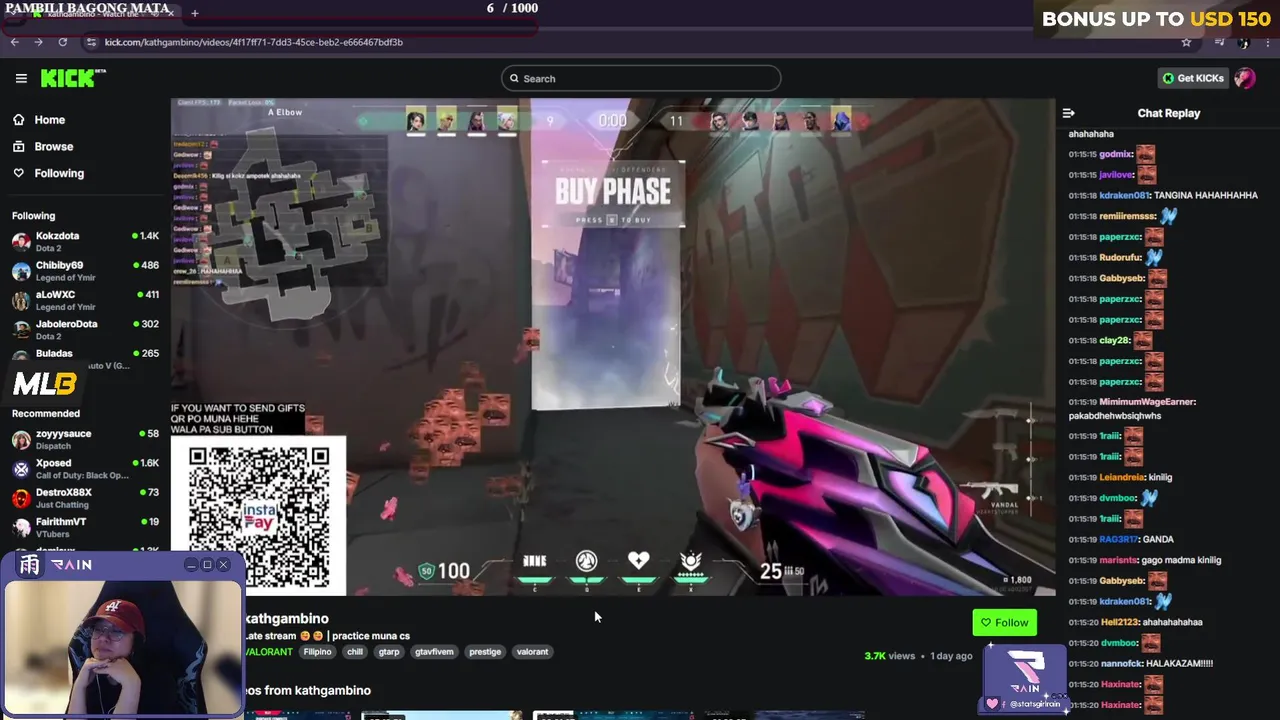Screen dimensions: 1280x720
Task: Click the Chat Replay heading
Action: [1168, 113]
